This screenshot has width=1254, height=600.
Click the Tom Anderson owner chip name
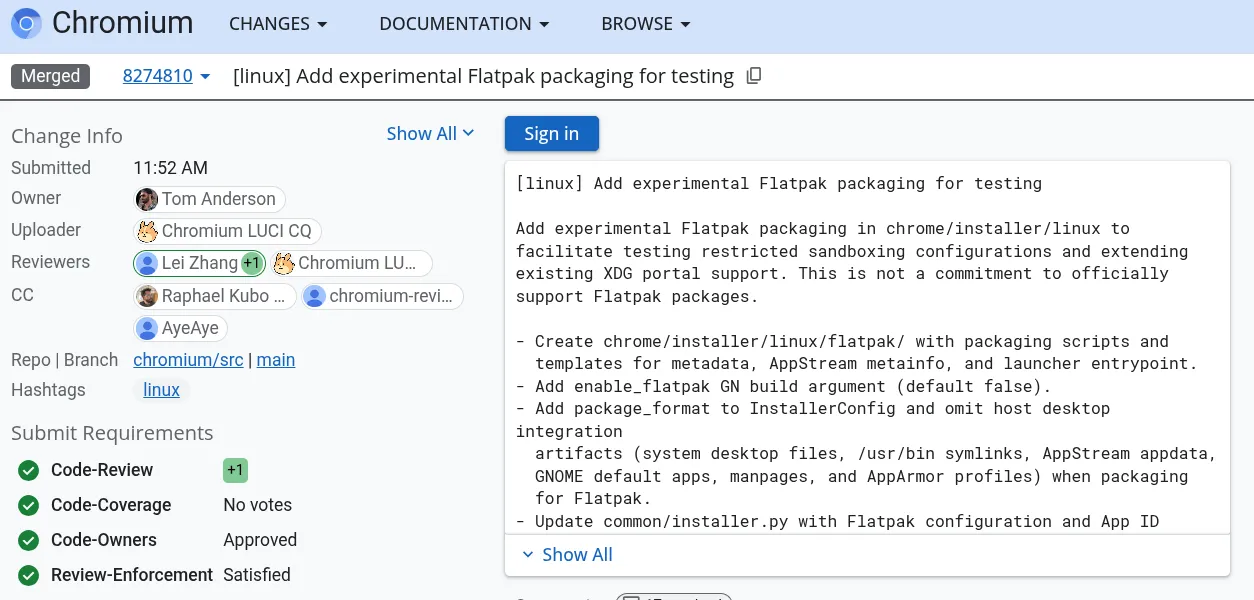tap(219, 199)
